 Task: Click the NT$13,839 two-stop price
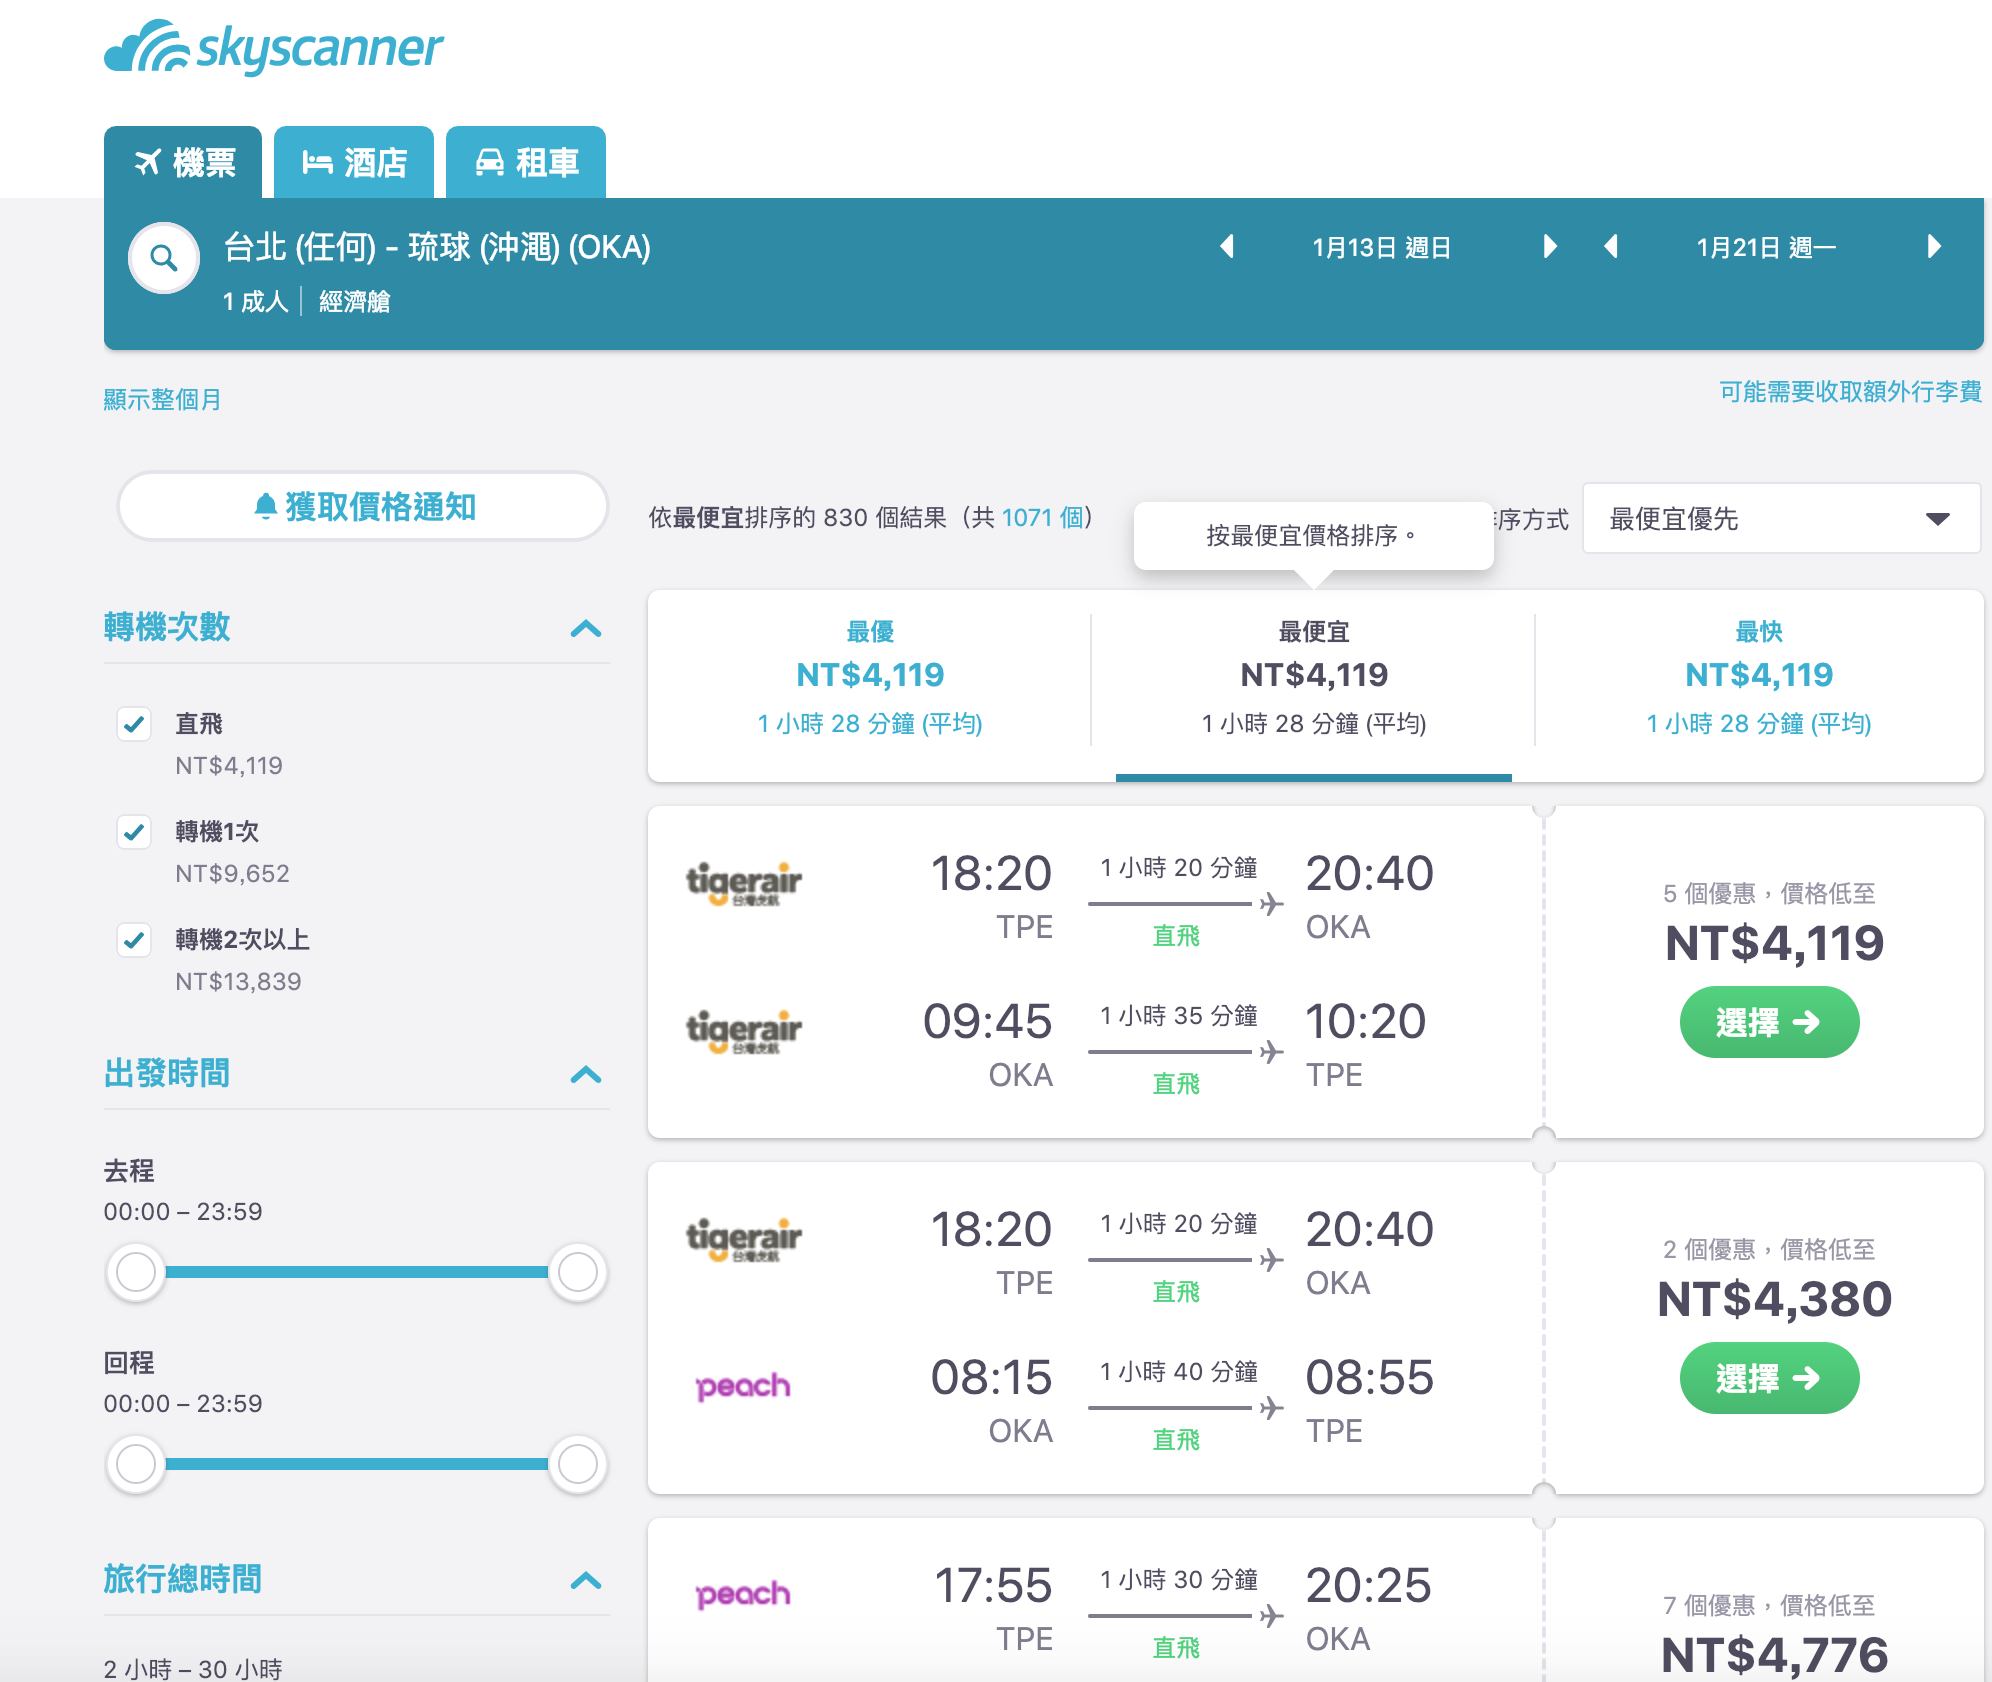(x=238, y=982)
